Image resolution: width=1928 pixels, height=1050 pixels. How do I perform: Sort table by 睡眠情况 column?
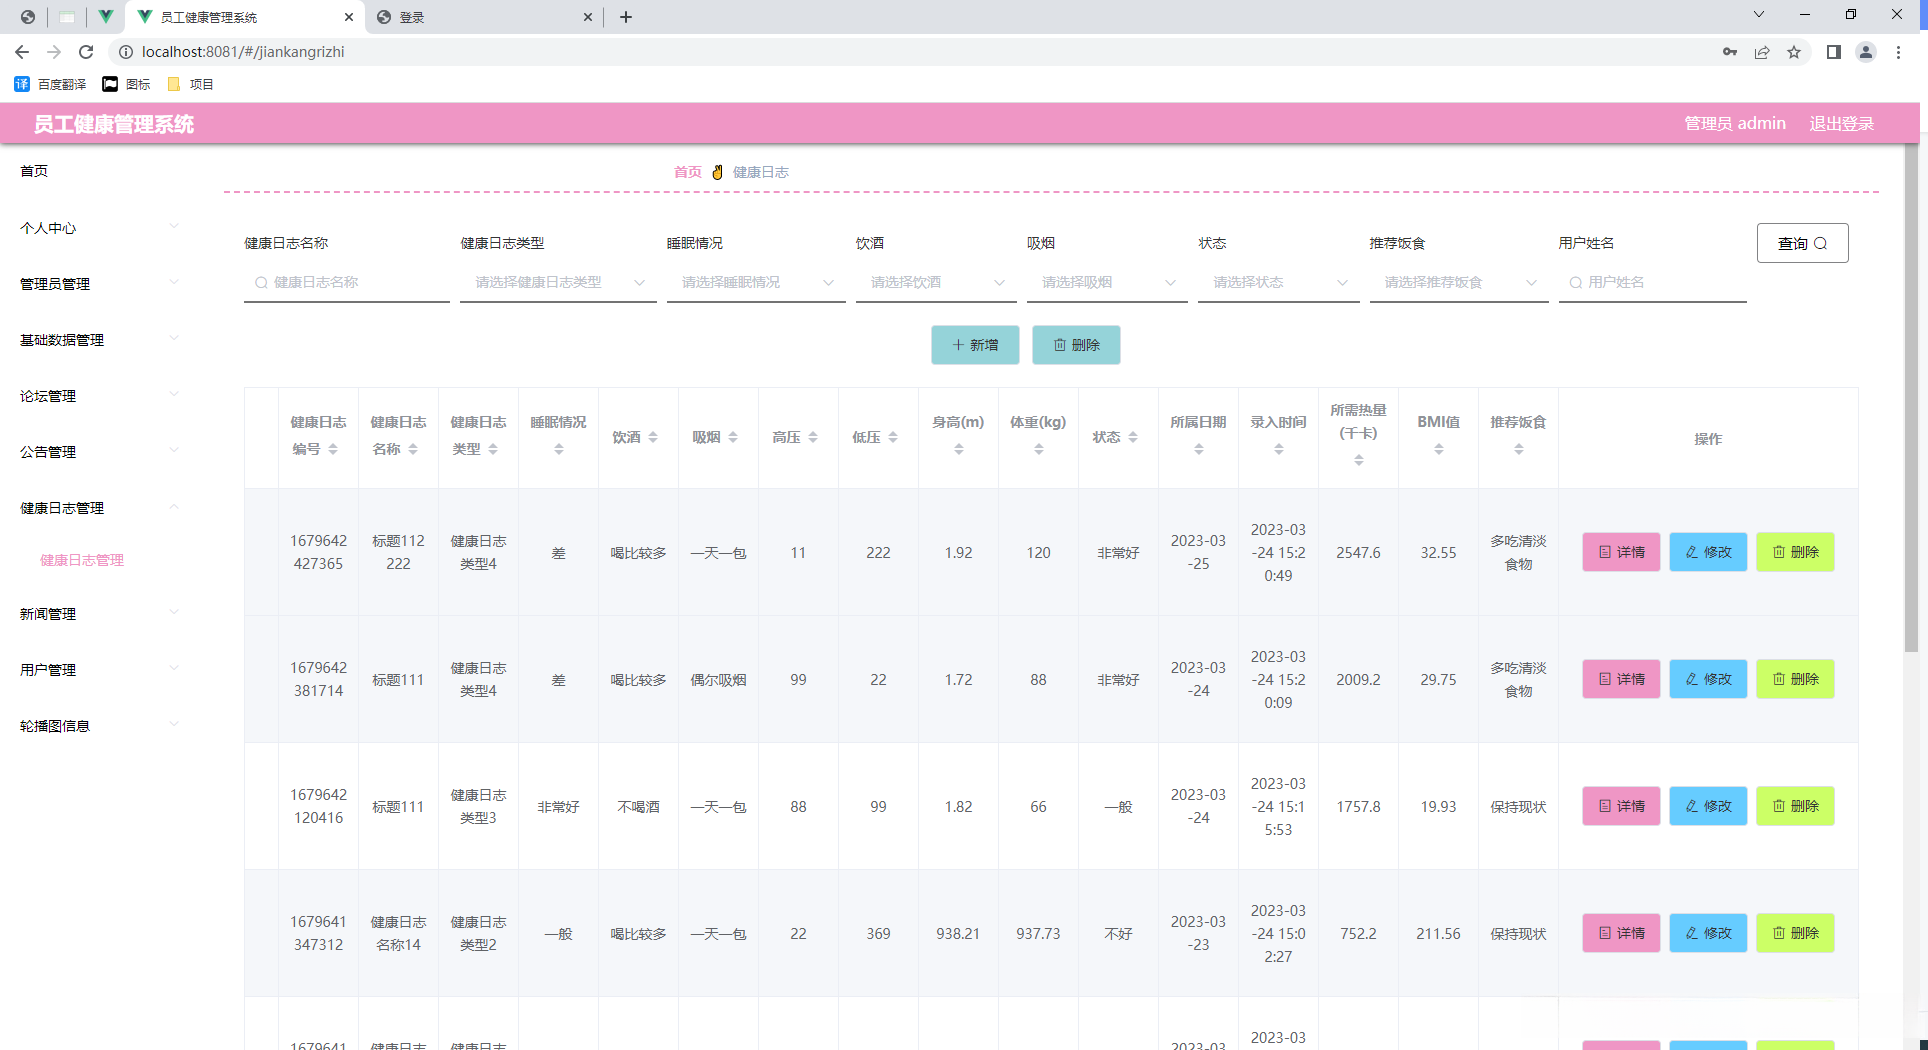(559, 449)
